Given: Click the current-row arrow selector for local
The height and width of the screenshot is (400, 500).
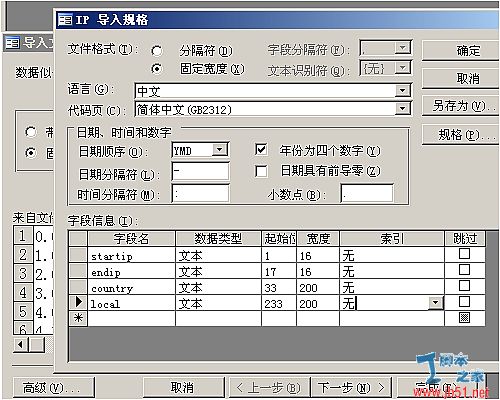Looking at the screenshot, I should point(78,303).
